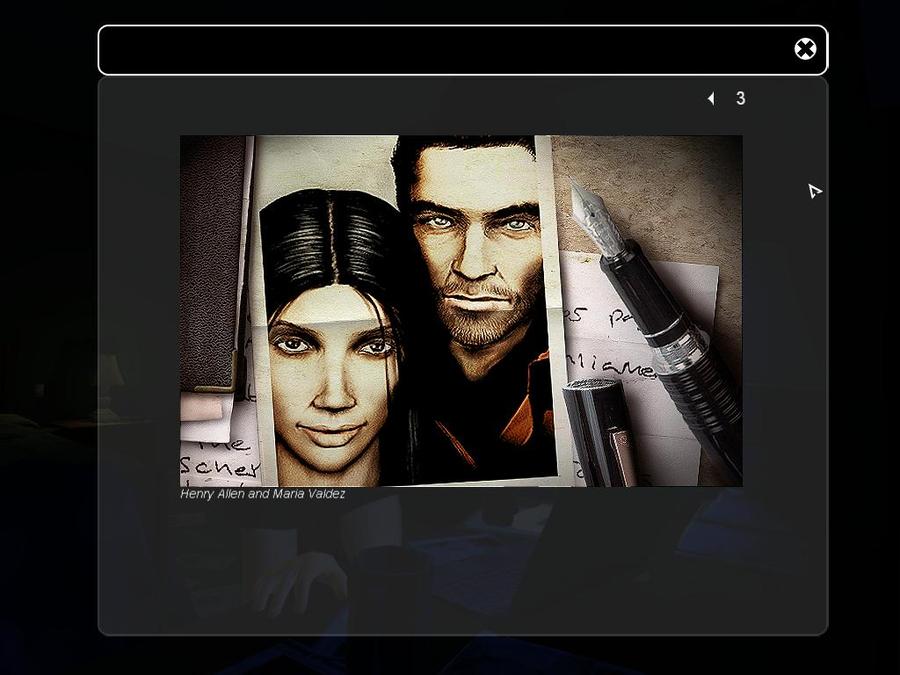Go to the previous page using the left arrow
The height and width of the screenshot is (675, 900).
tap(711, 99)
